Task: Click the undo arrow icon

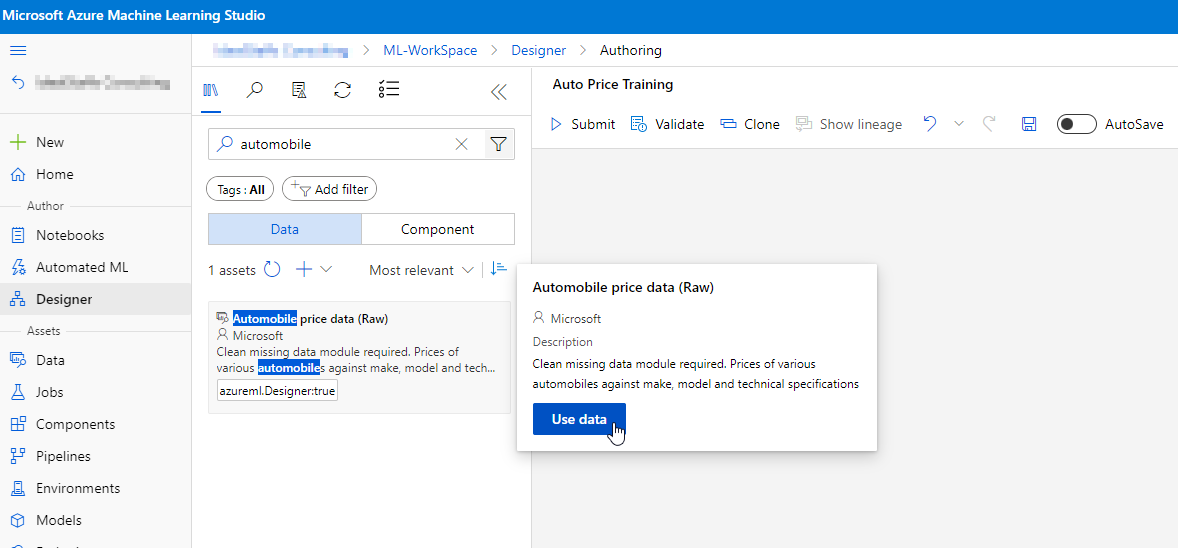Action: coord(930,124)
